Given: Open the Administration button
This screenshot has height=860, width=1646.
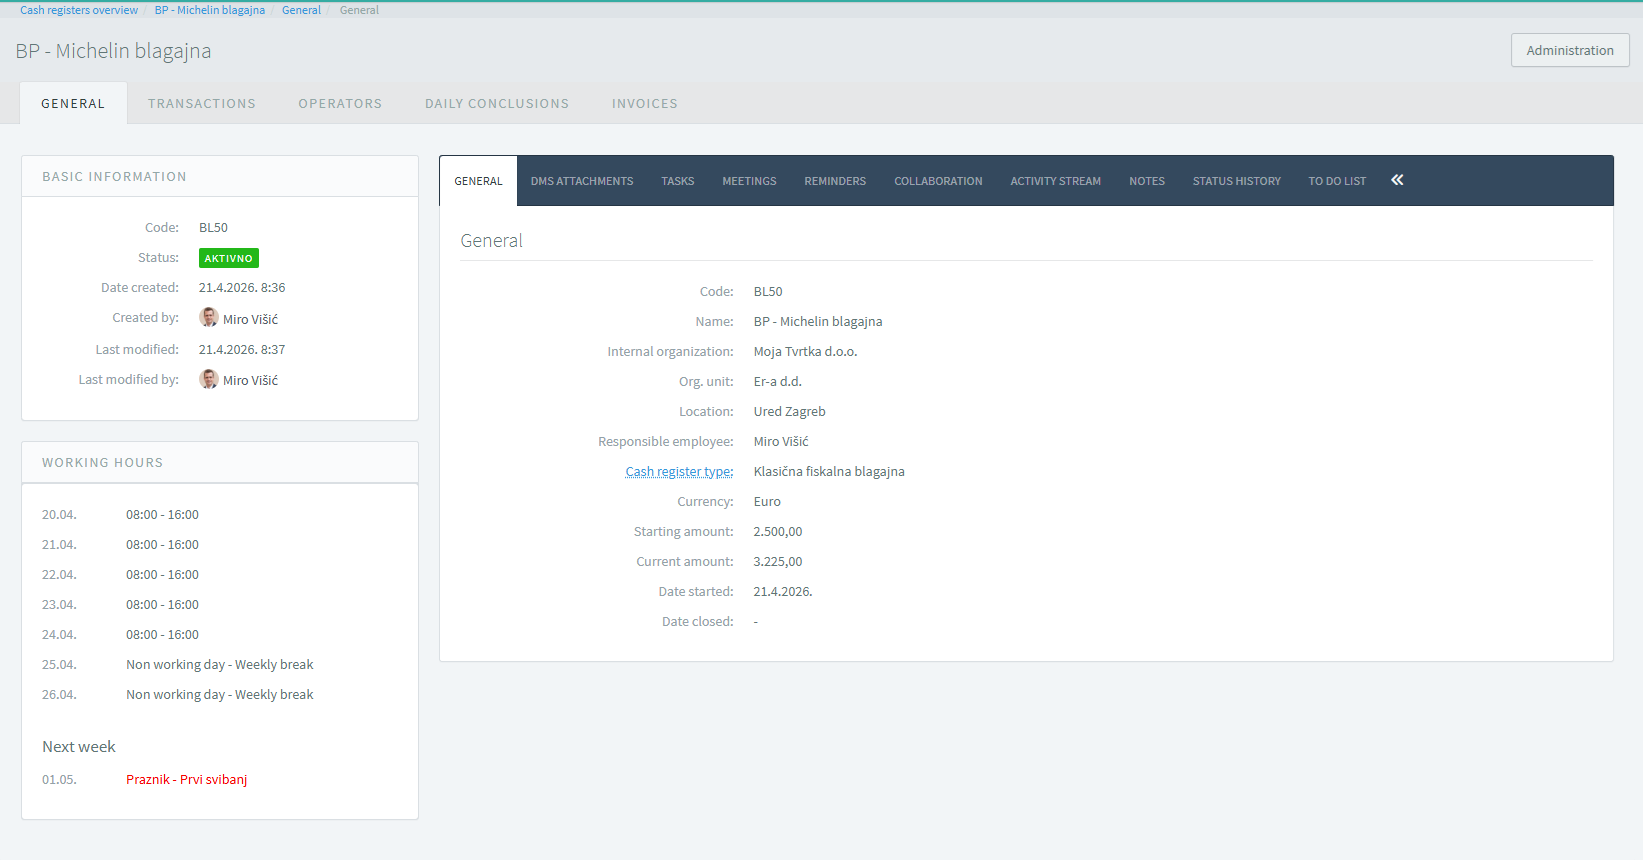Looking at the screenshot, I should click(1569, 50).
